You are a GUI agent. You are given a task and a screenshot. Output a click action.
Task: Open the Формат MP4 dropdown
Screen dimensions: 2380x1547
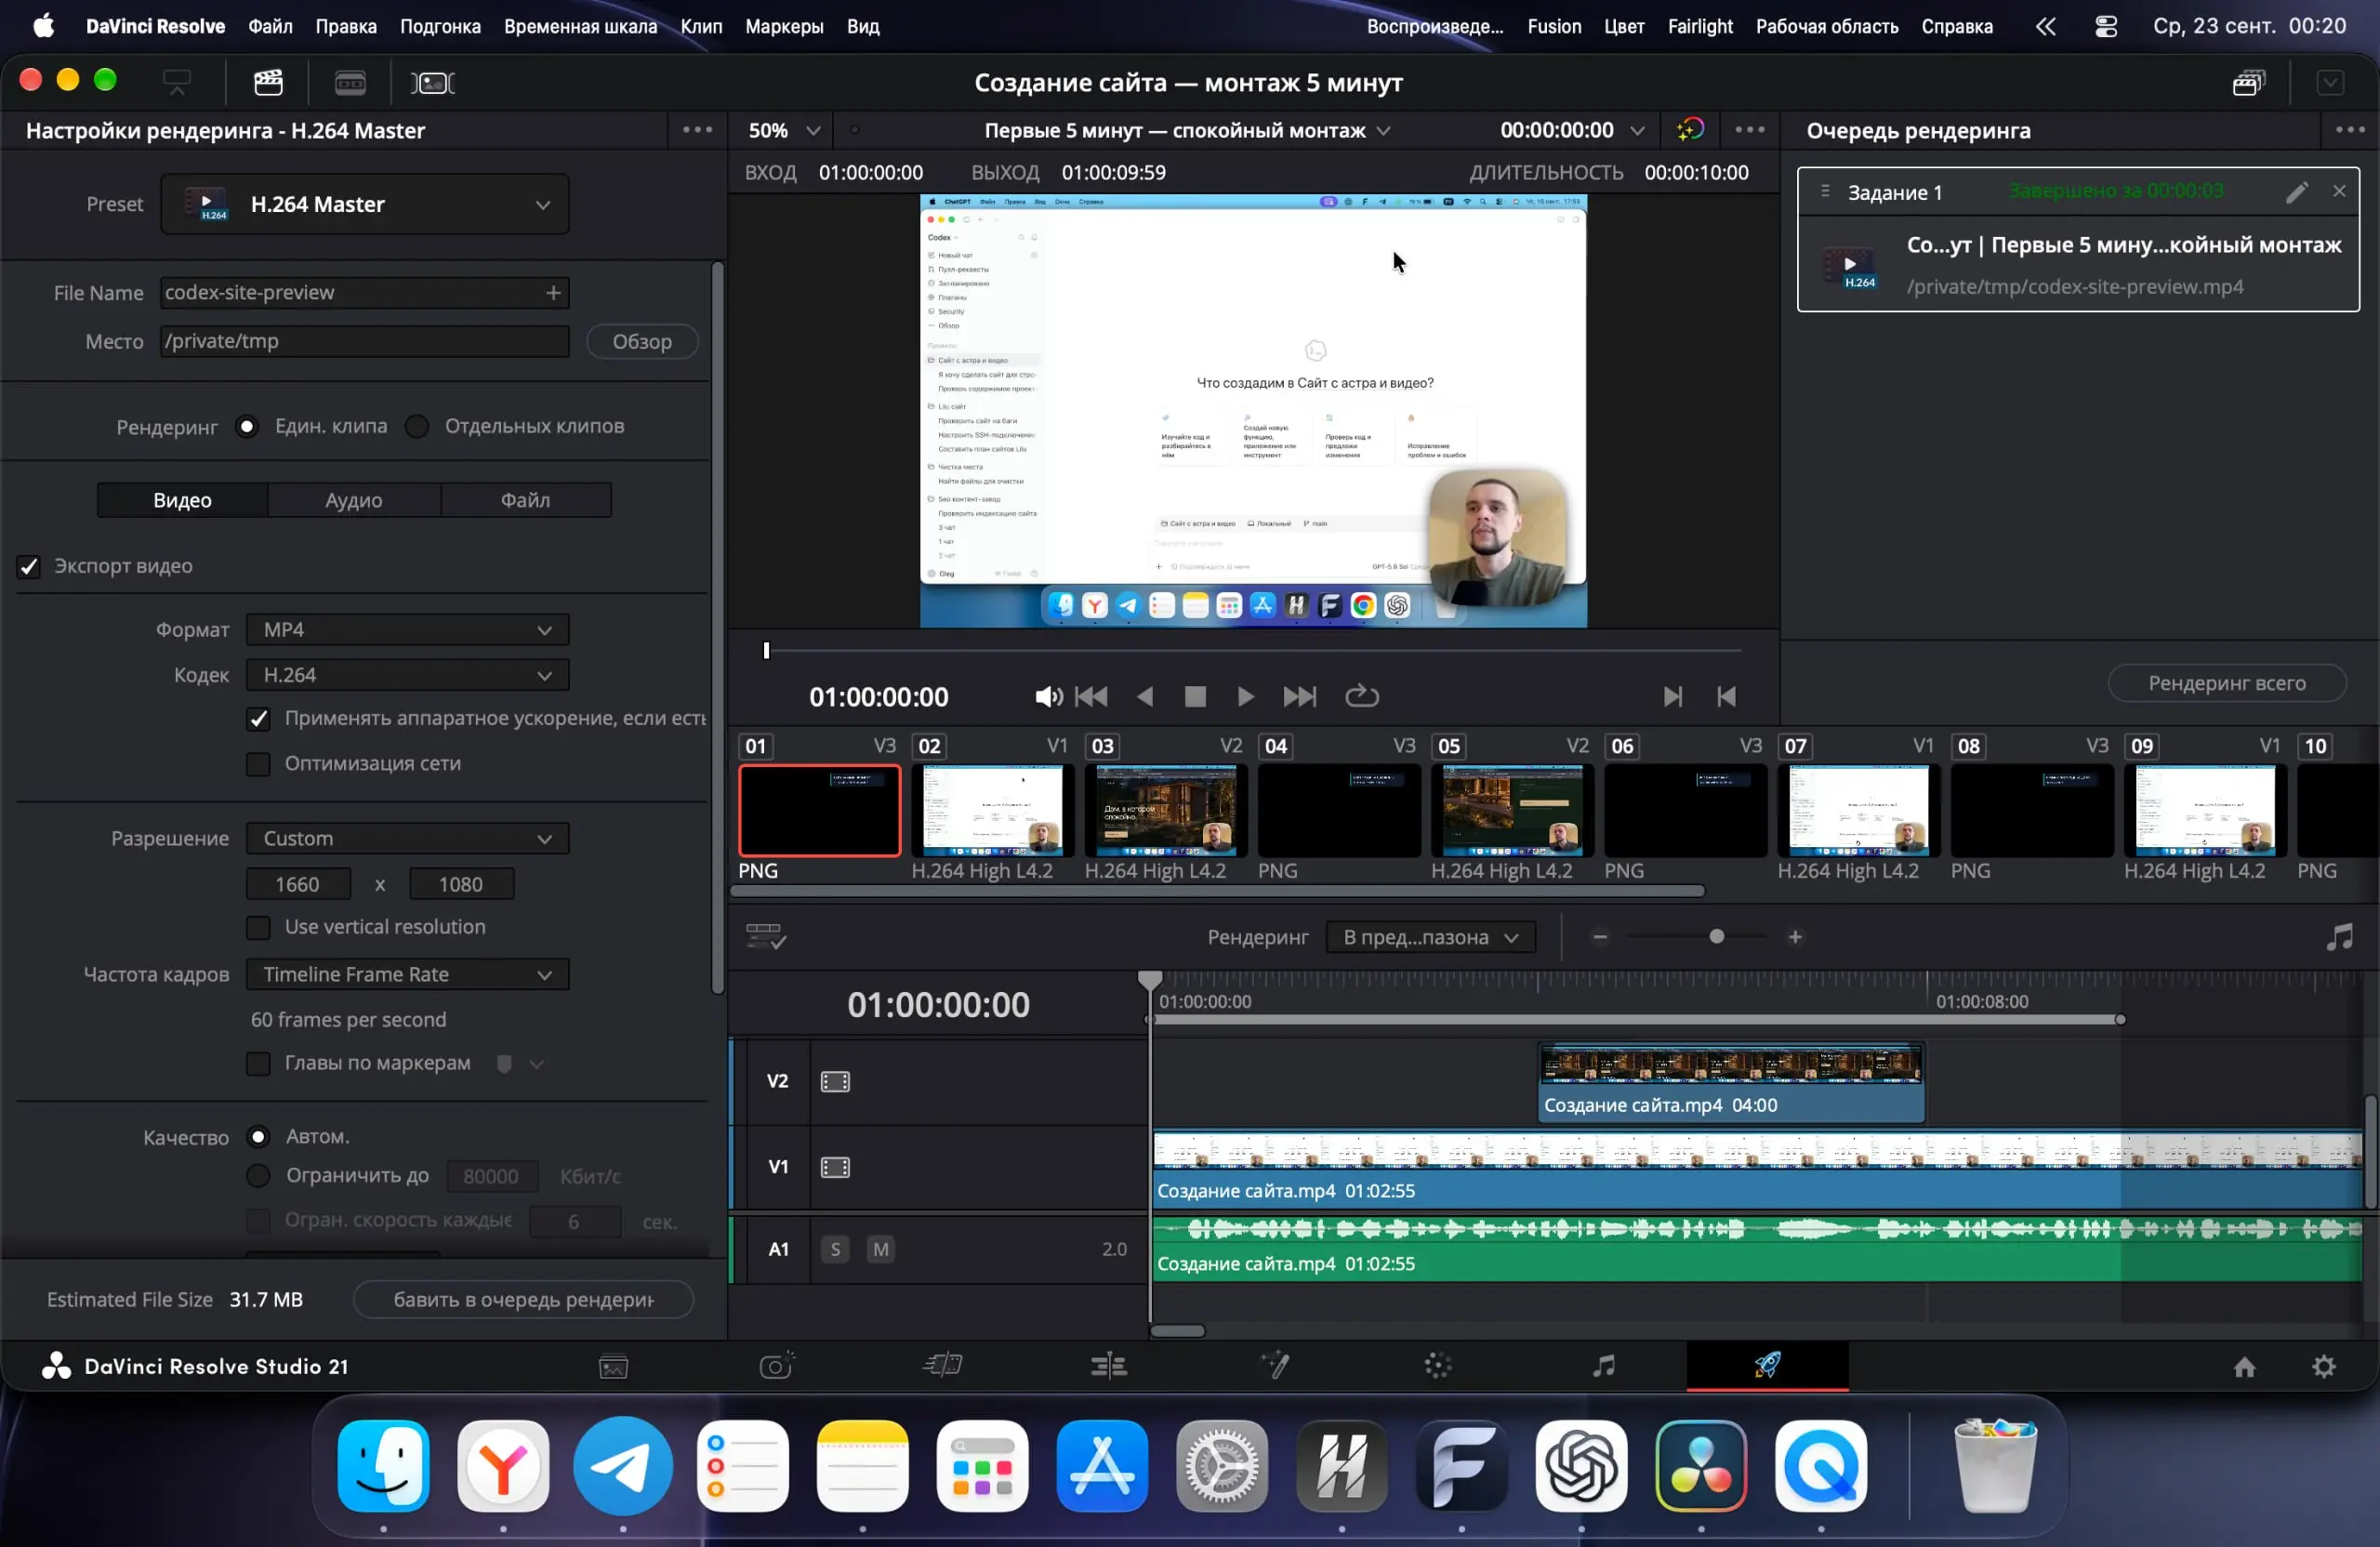[408, 630]
